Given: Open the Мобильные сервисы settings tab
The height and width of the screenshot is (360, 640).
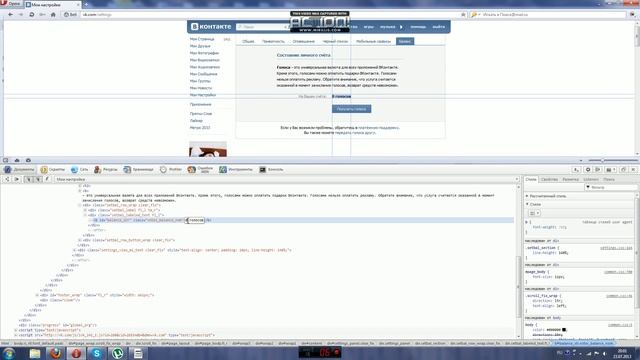Looking at the screenshot, I should (373, 41).
